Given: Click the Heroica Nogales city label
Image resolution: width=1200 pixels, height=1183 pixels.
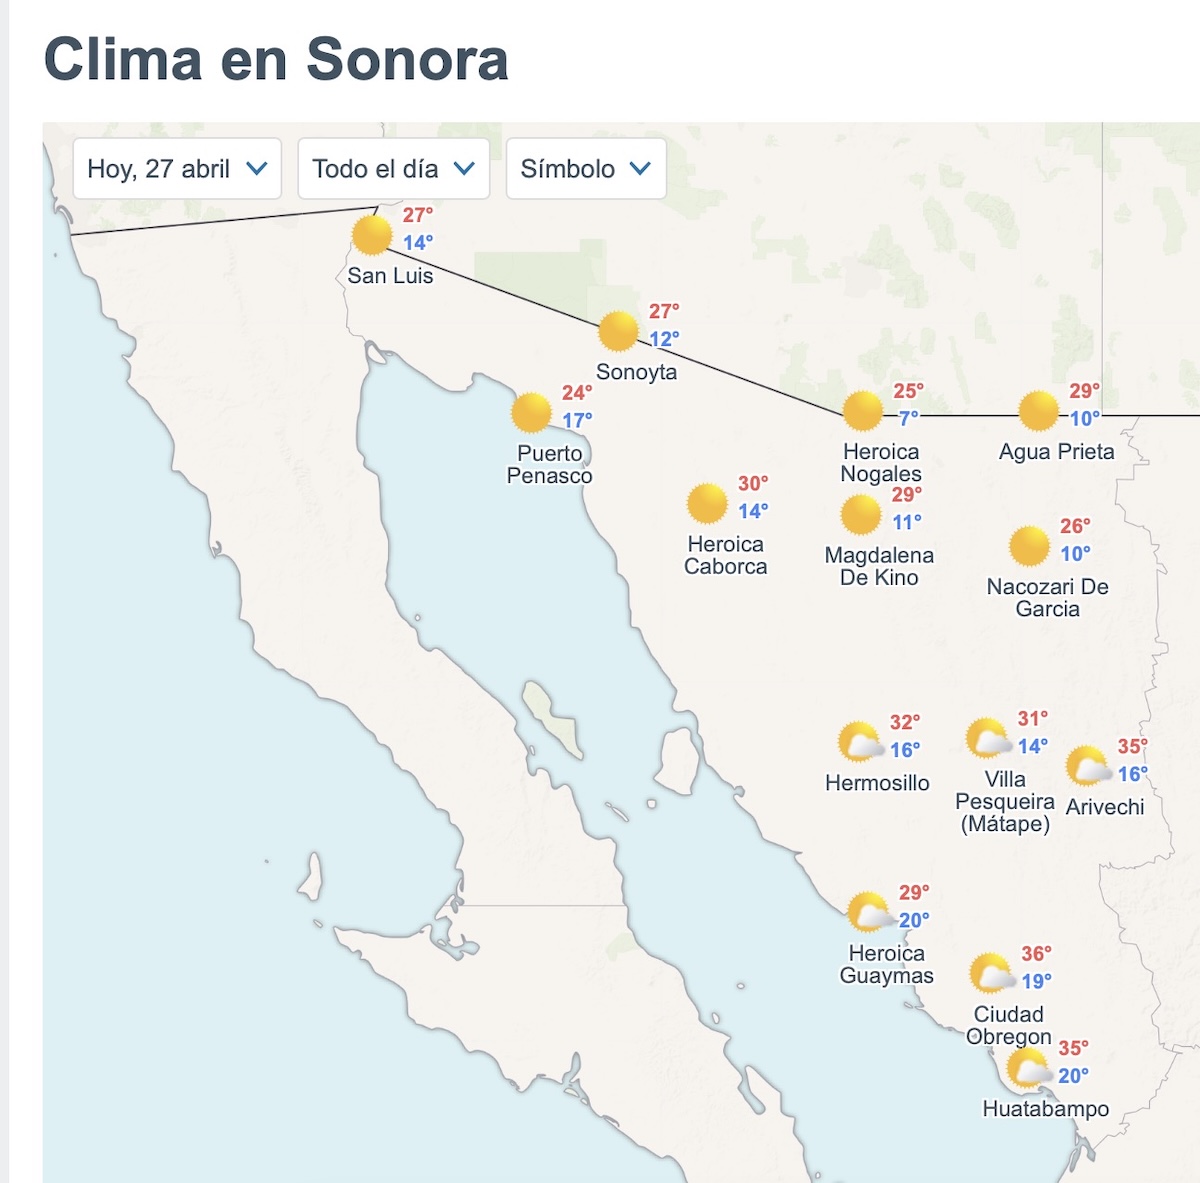Looking at the screenshot, I should (881, 462).
